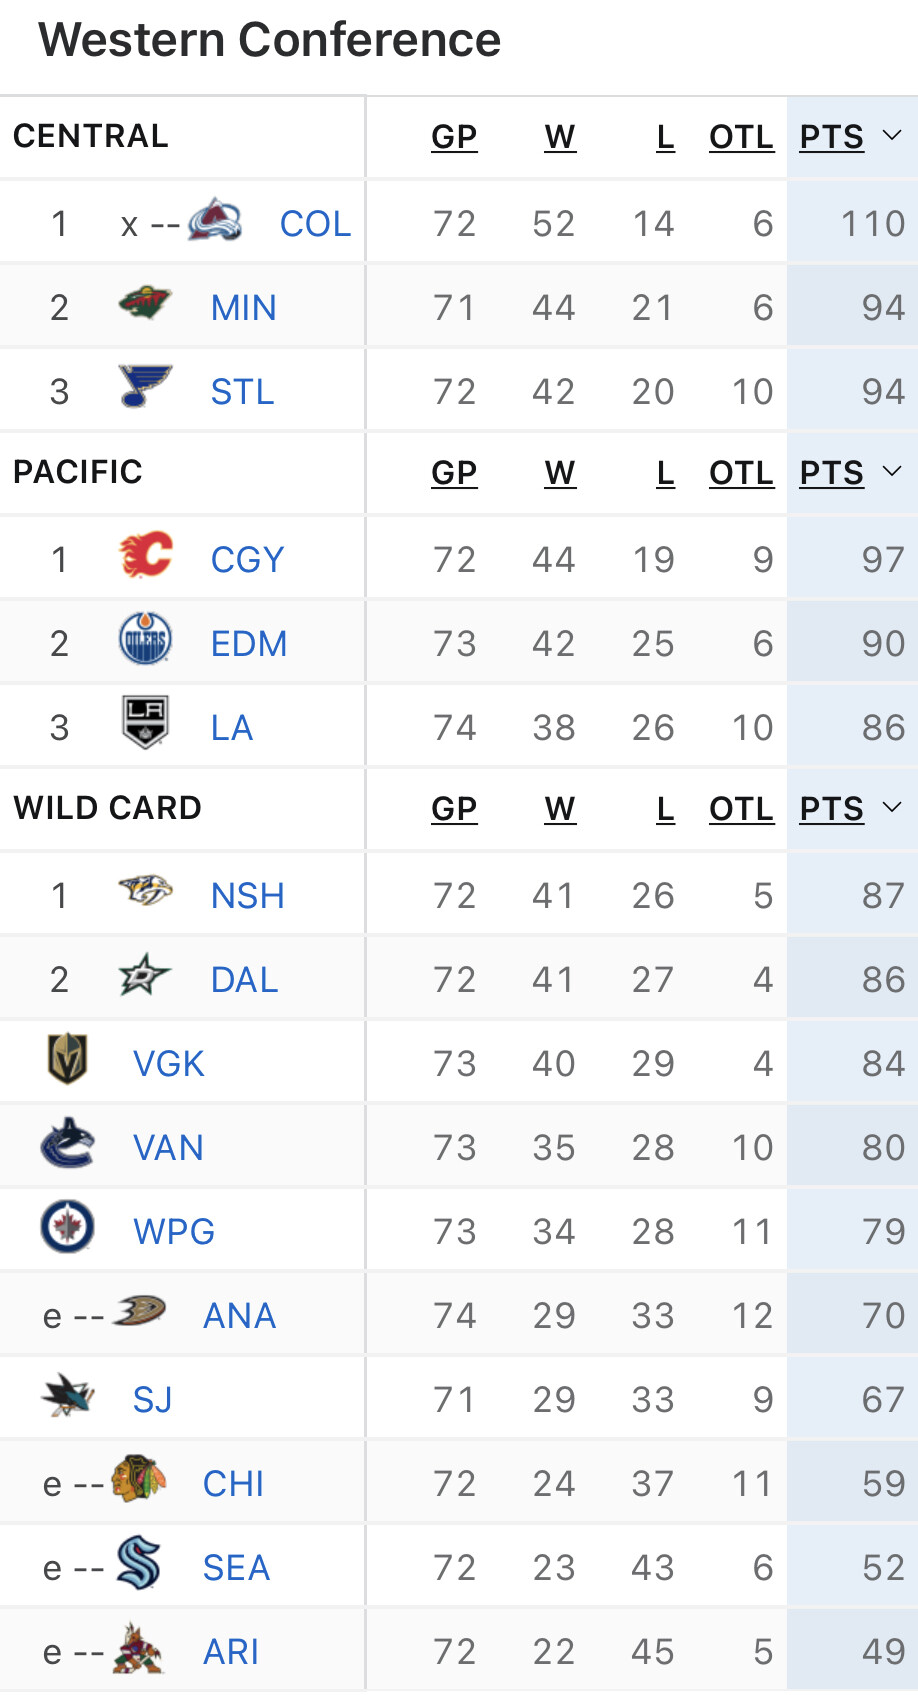Select the Calgary Flames logo icon
This screenshot has height=1695, width=918.
click(x=145, y=557)
